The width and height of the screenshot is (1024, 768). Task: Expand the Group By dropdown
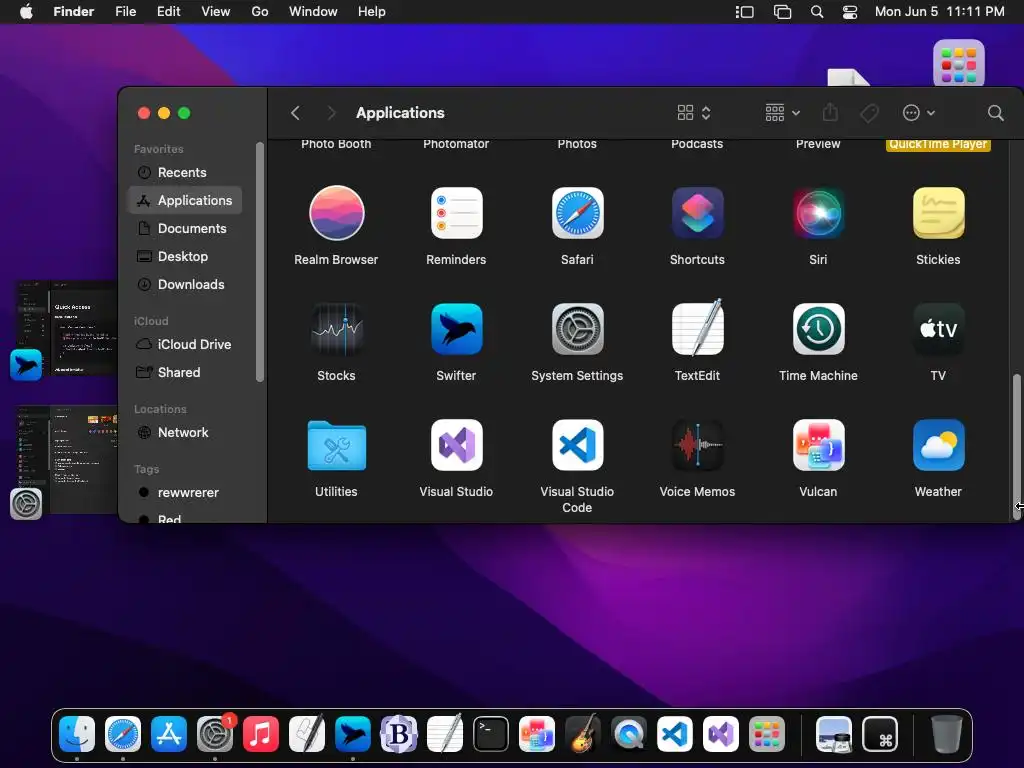tap(782, 113)
